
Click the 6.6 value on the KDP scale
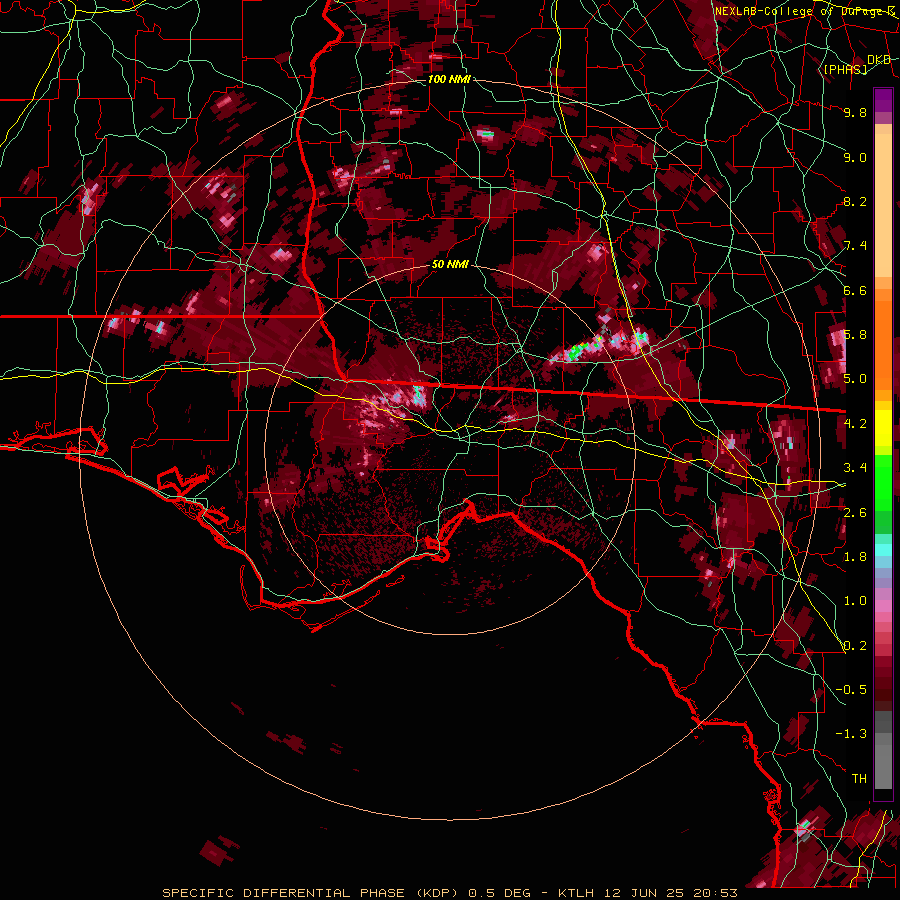click(855, 290)
